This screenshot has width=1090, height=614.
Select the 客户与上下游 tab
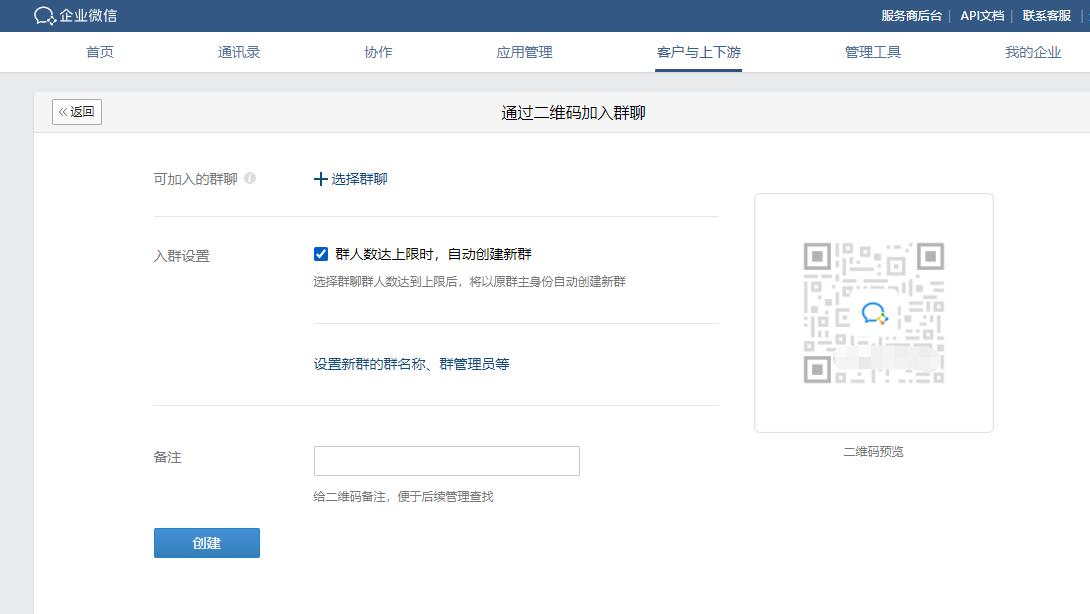point(697,53)
